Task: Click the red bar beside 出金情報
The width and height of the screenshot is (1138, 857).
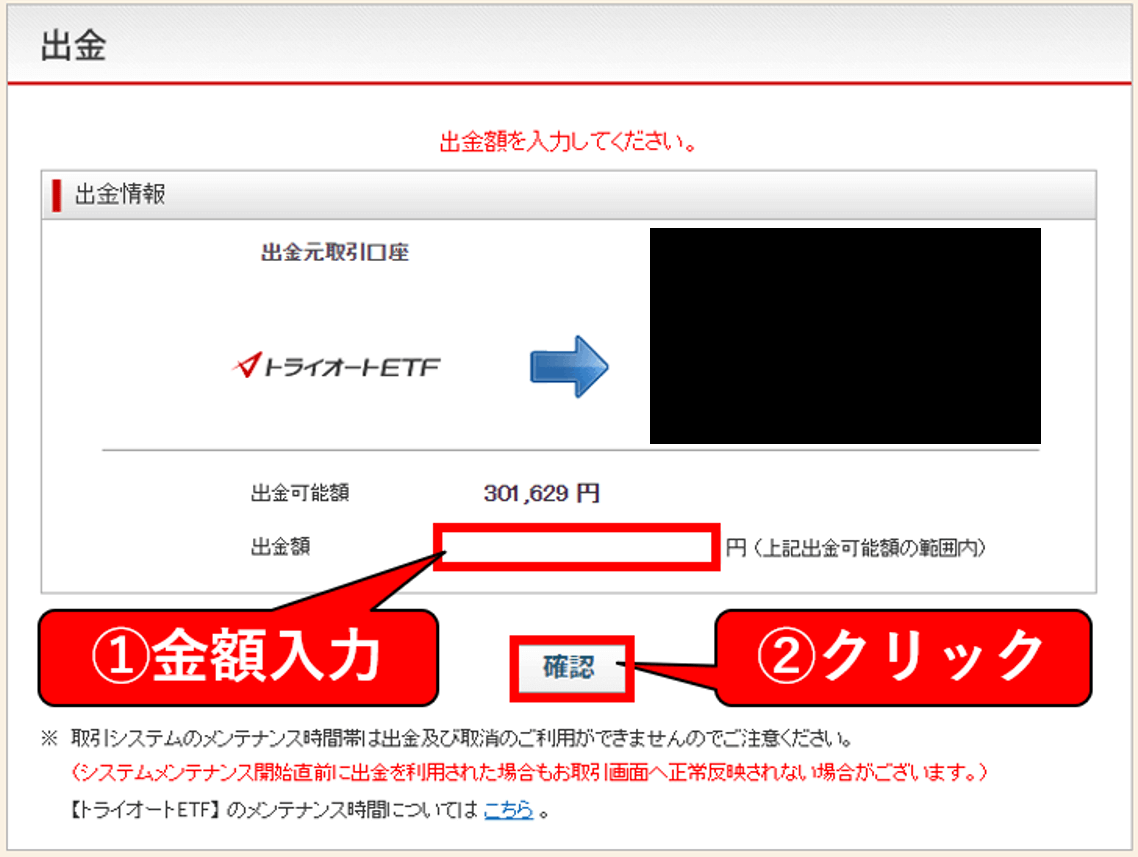Action: coord(56,194)
